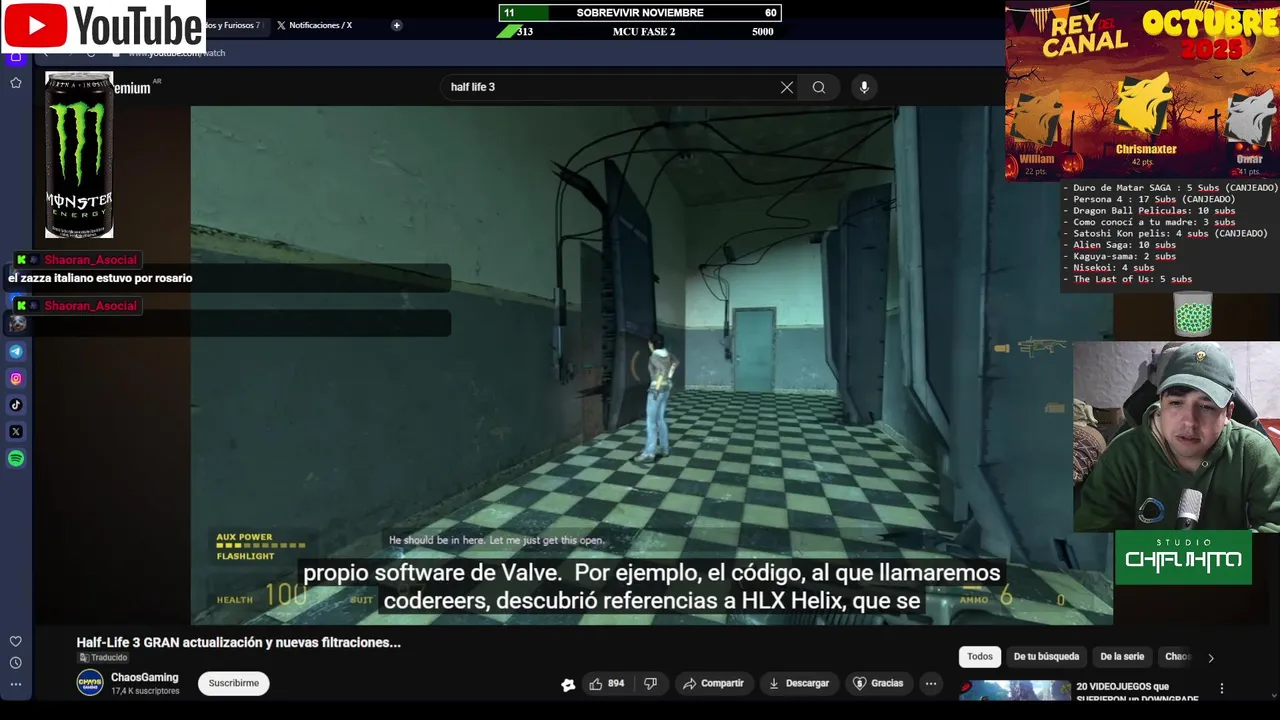The image size is (1280, 720).
Task: Dislike the video with thumbs down
Action: coord(650,684)
